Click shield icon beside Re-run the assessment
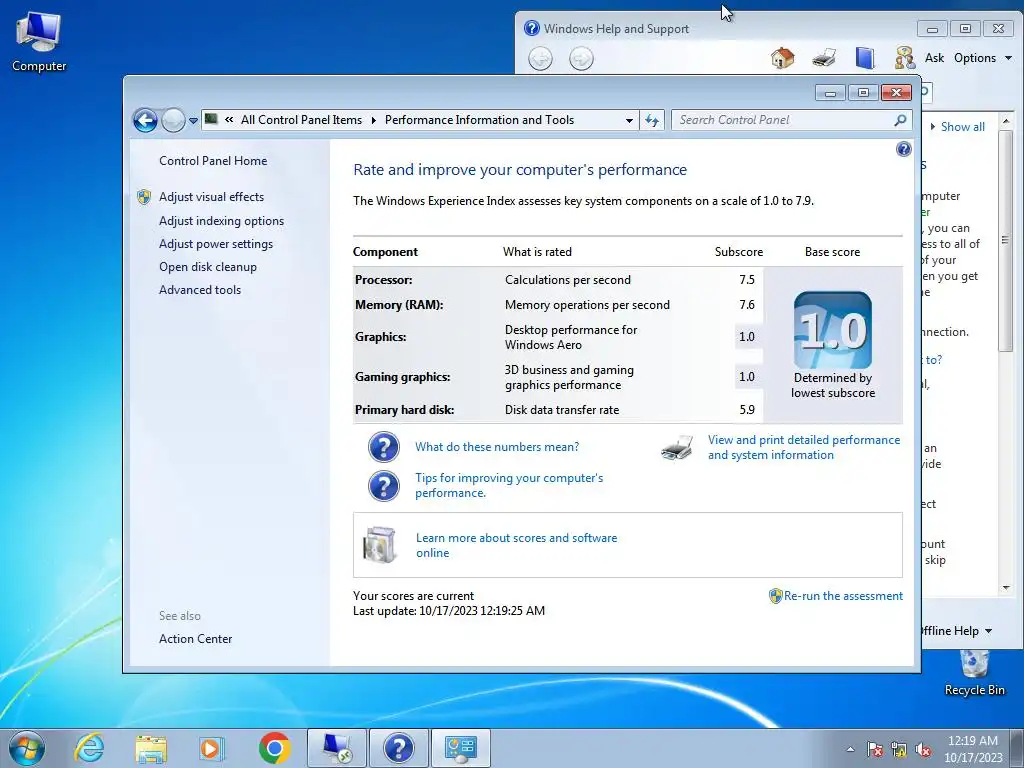The height and width of the screenshot is (768, 1024). [775, 596]
